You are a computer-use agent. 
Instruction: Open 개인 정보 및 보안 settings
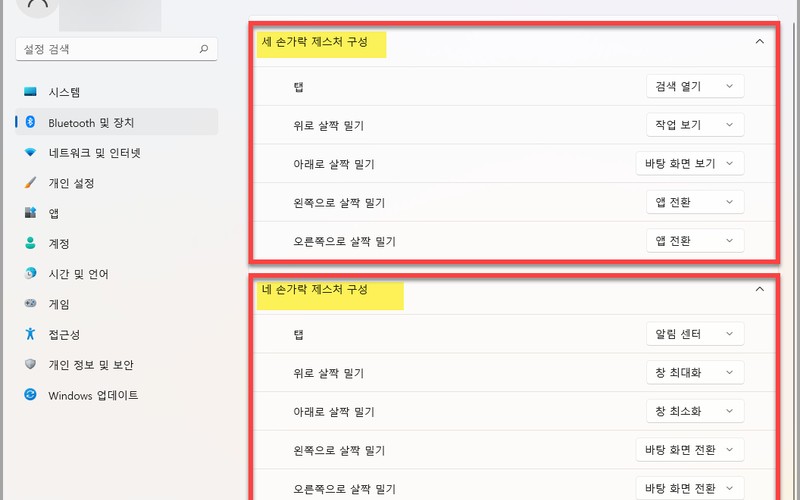[117, 364]
